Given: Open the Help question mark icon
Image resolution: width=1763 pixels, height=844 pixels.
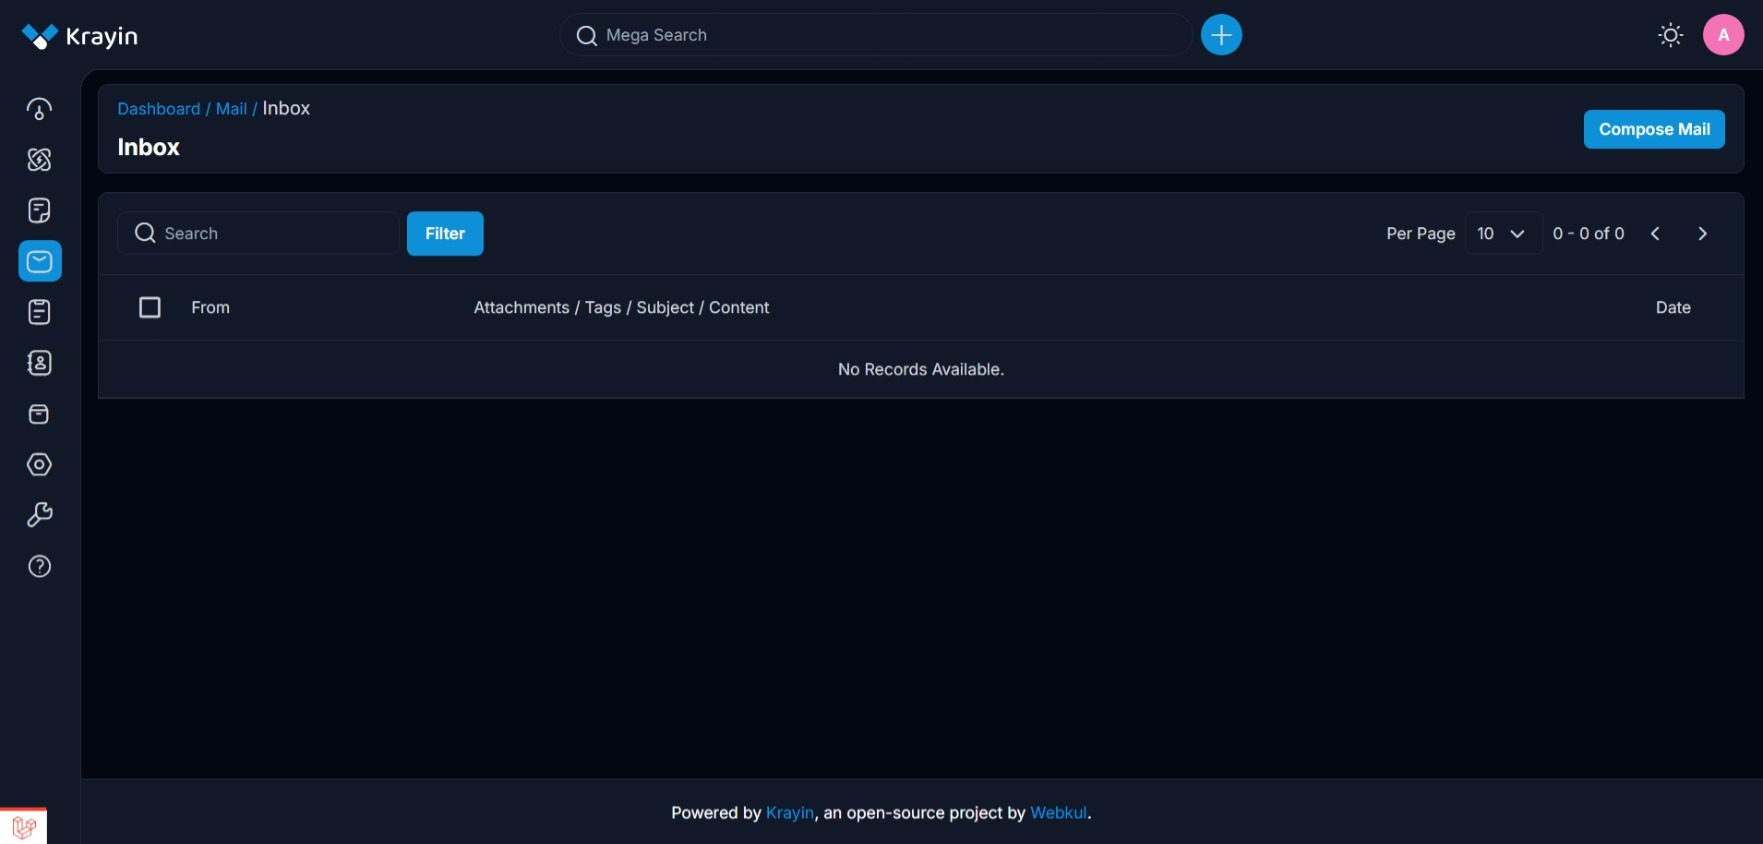Looking at the screenshot, I should coord(39,566).
